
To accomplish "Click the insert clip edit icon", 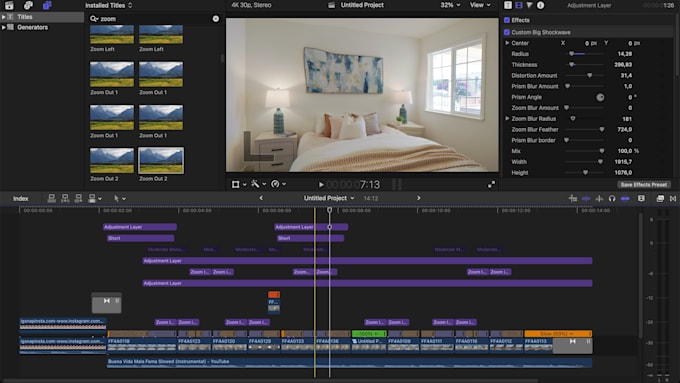I will click(x=65, y=198).
